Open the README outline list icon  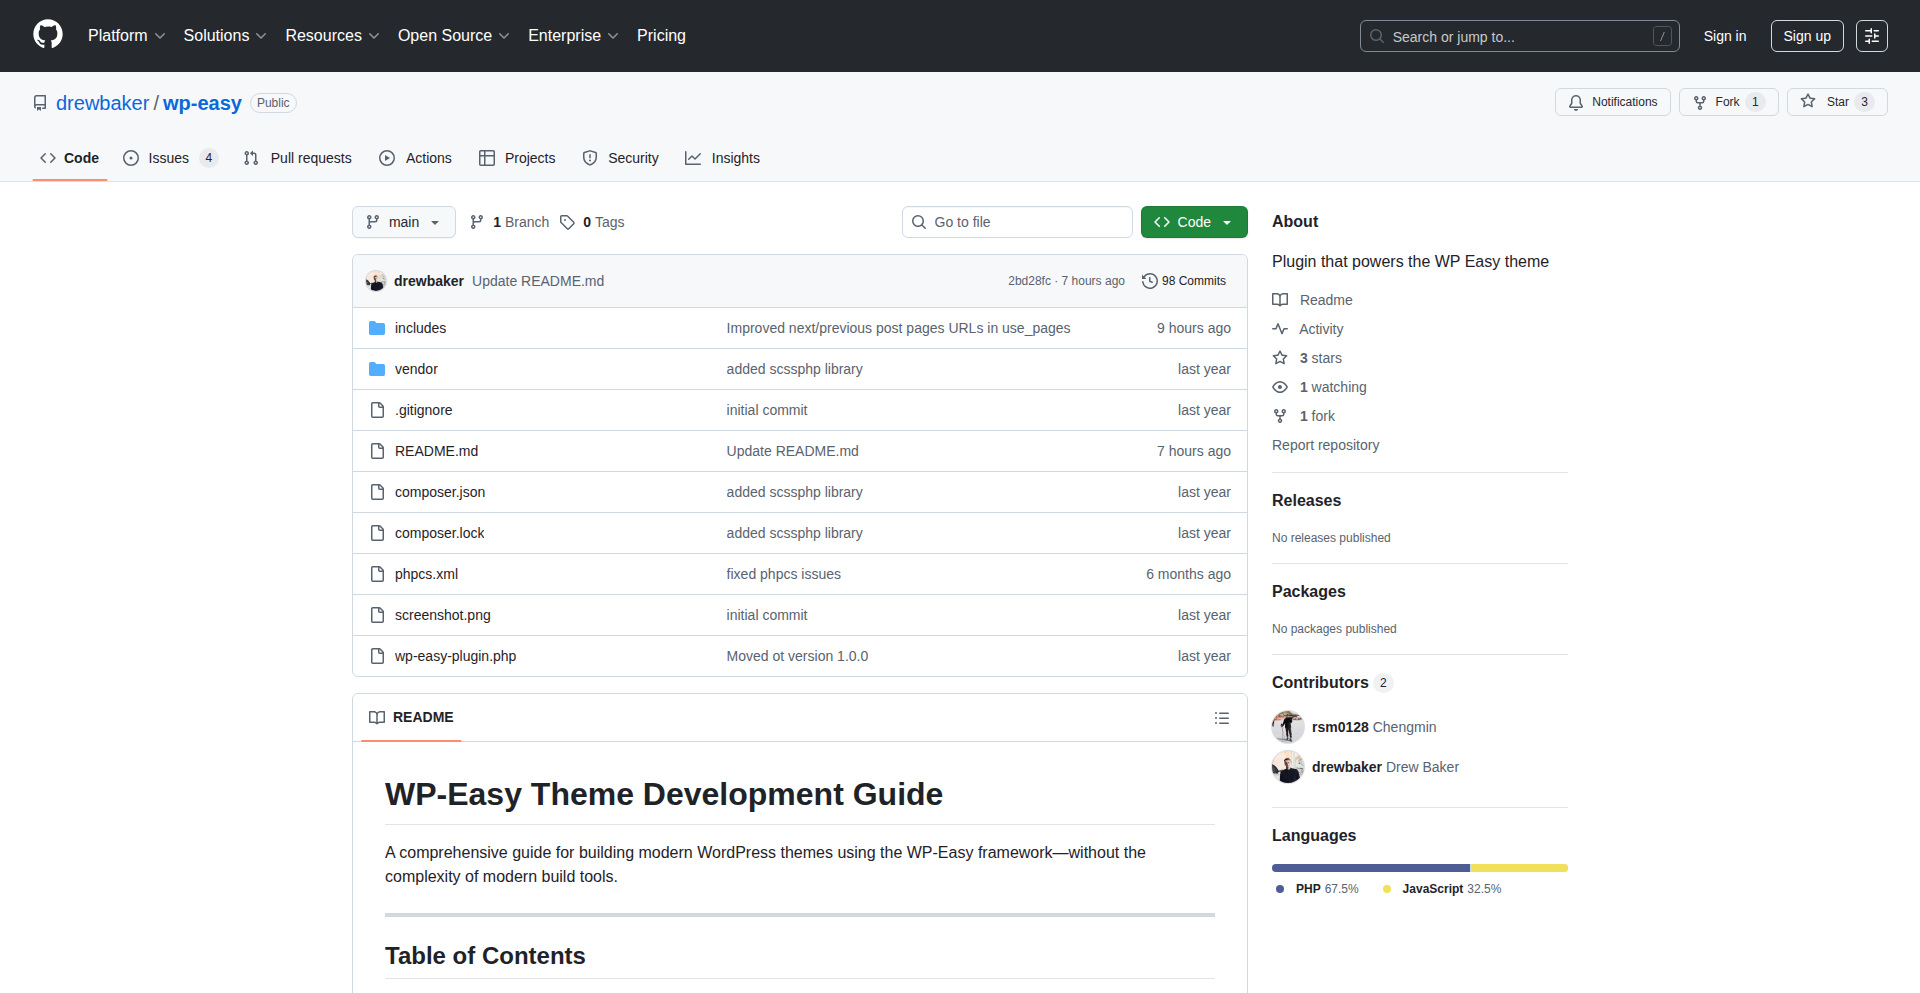click(1221, 718)
